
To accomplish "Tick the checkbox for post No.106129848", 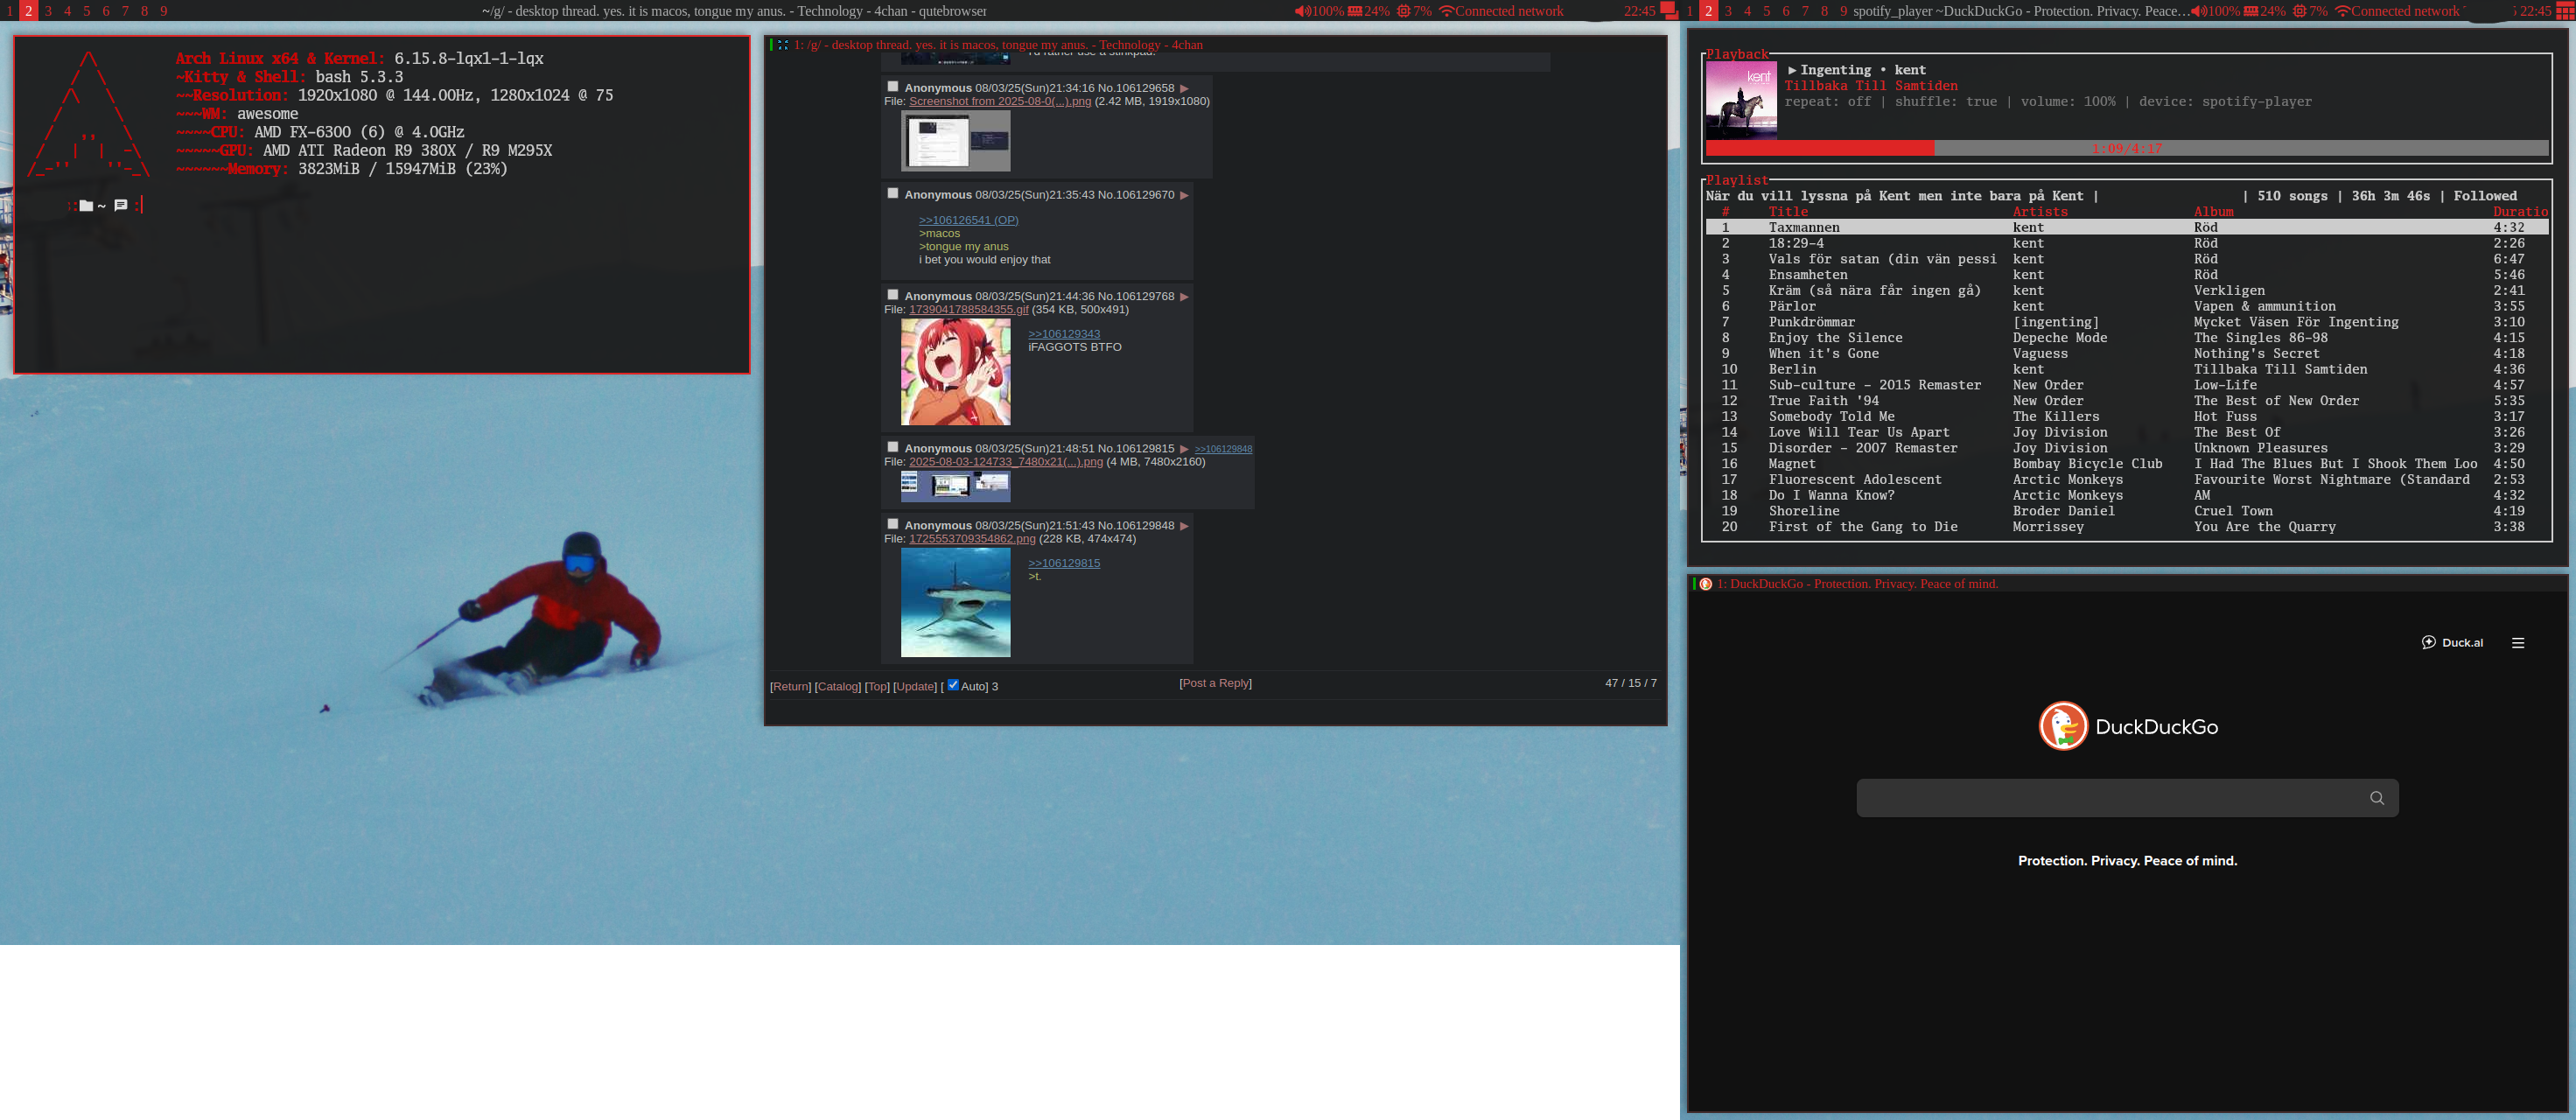I will tap(893, 524).
